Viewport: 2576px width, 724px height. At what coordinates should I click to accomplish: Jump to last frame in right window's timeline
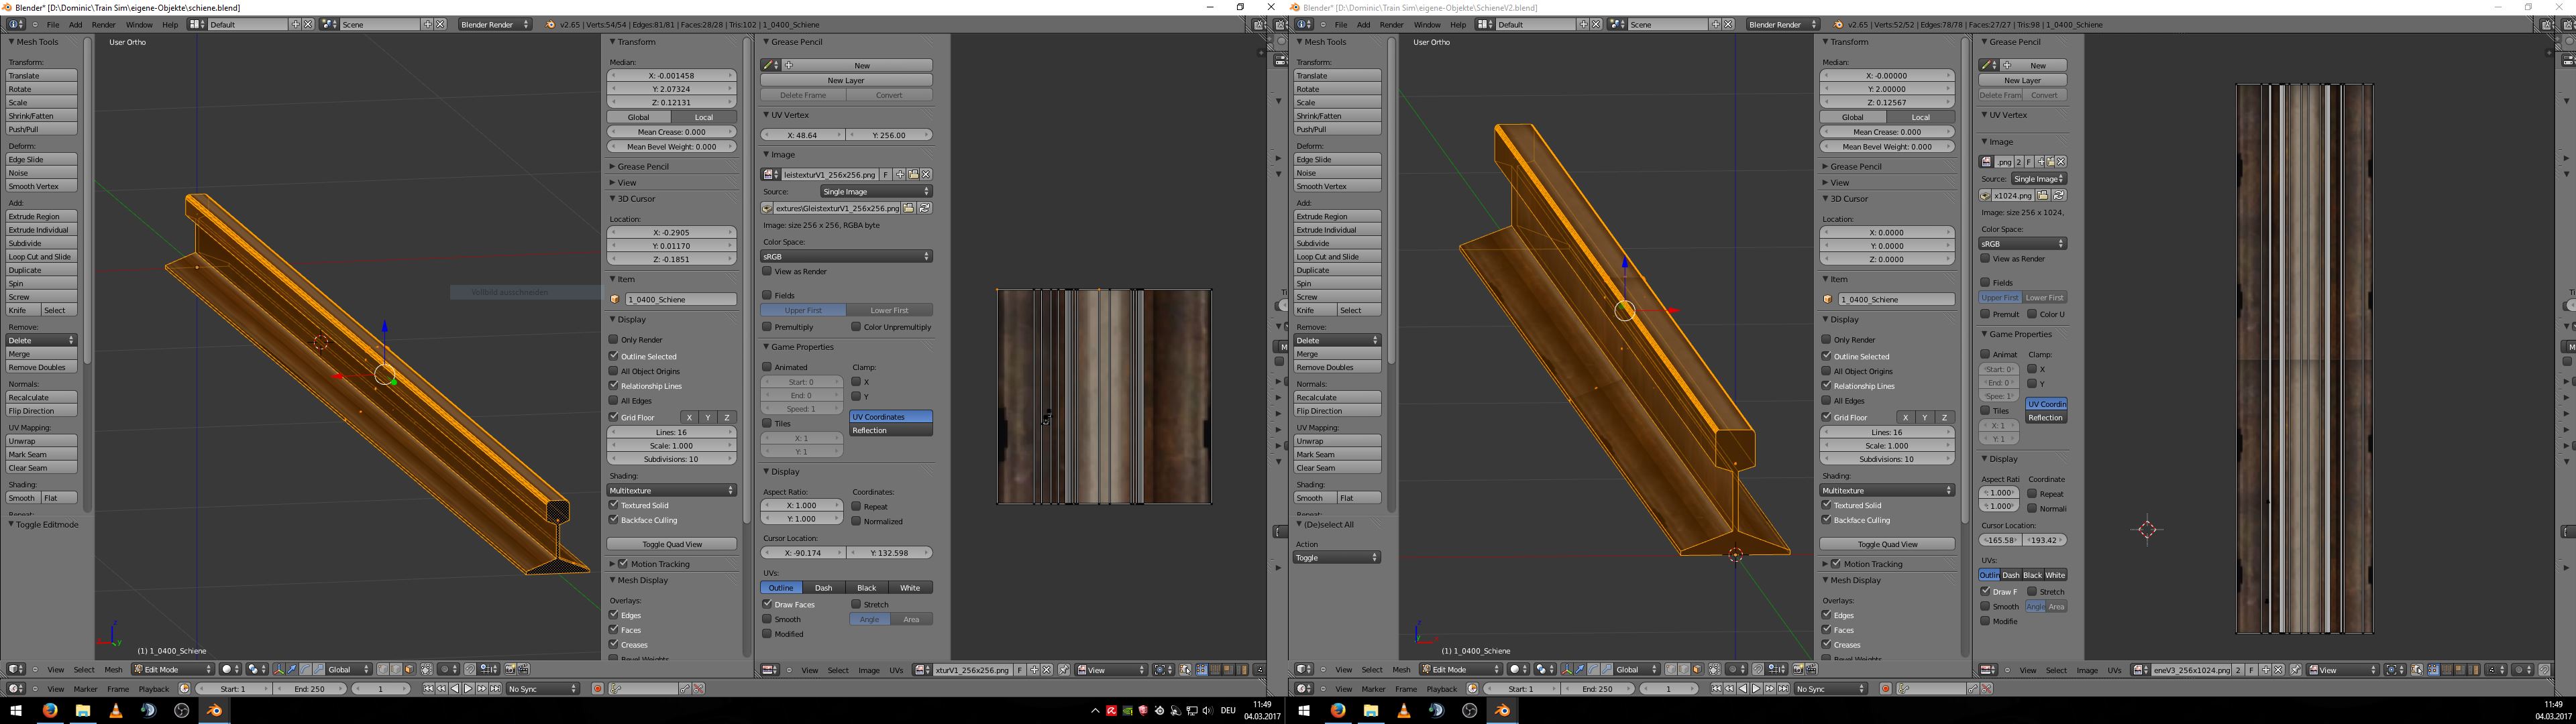click(x=1783, y=689)
